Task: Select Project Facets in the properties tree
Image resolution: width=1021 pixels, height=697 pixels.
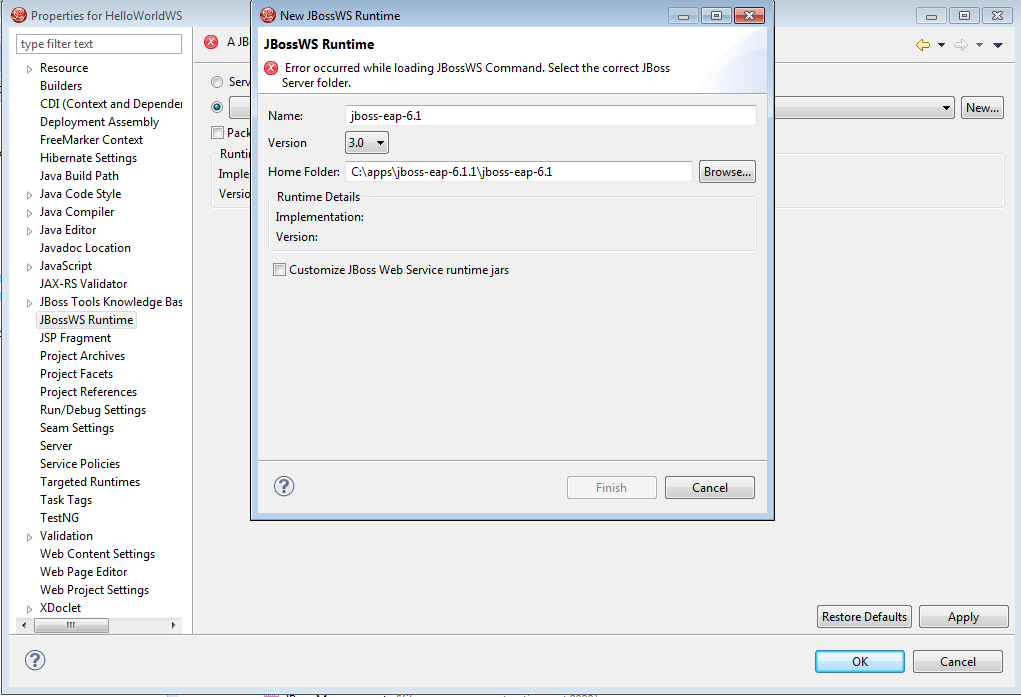Action: (x=76, y=374)
